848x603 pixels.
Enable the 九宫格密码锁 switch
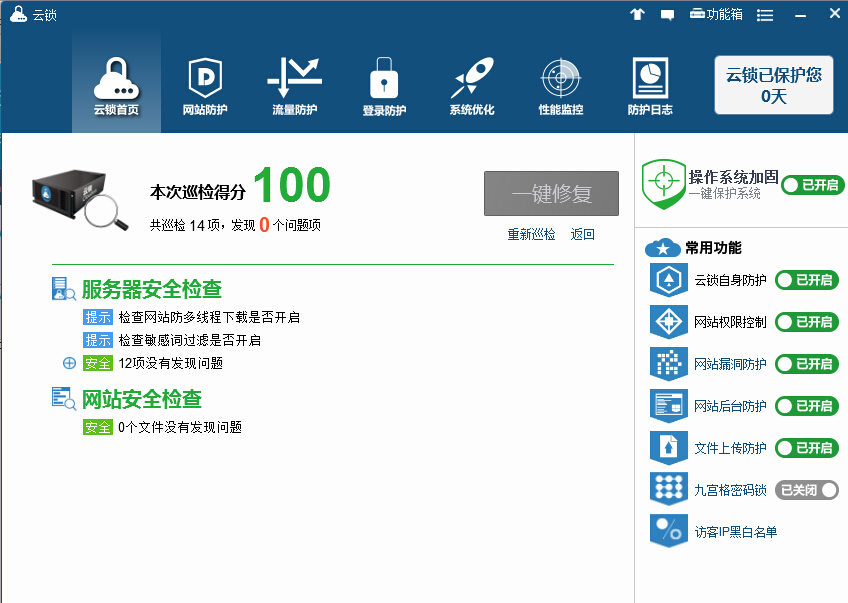coord(806,490)
